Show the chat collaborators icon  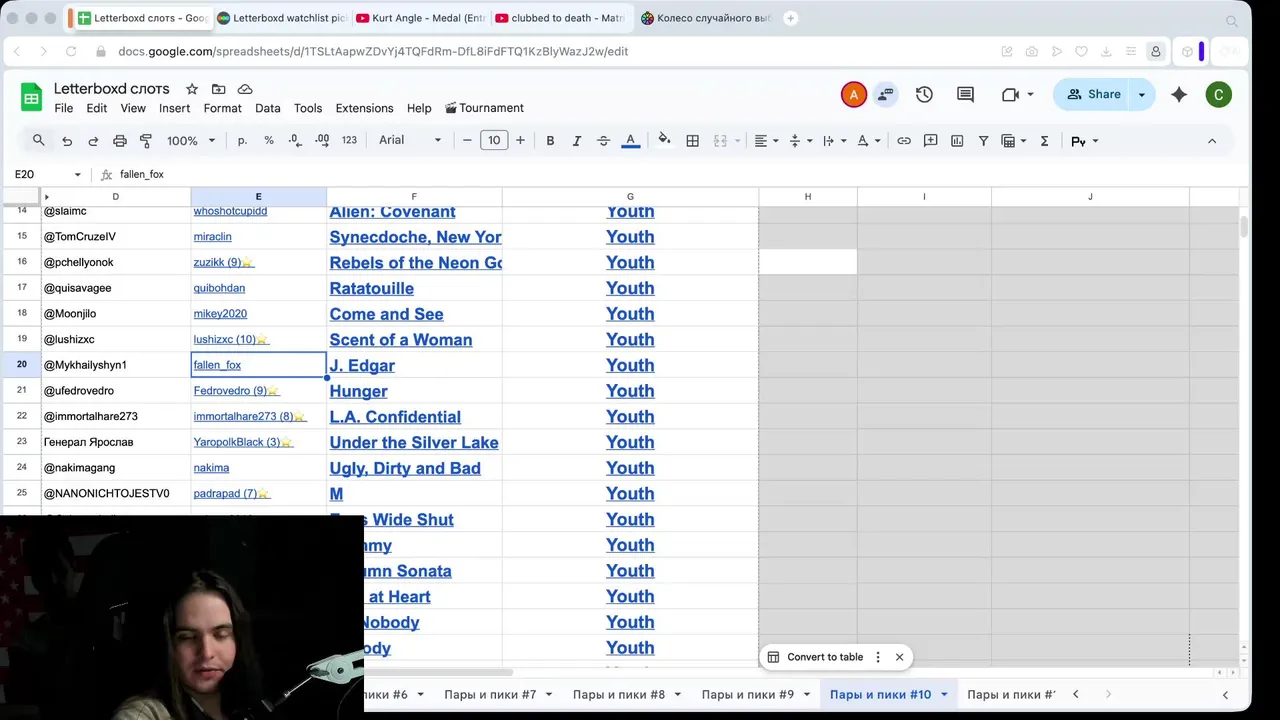tap(885, 95)
